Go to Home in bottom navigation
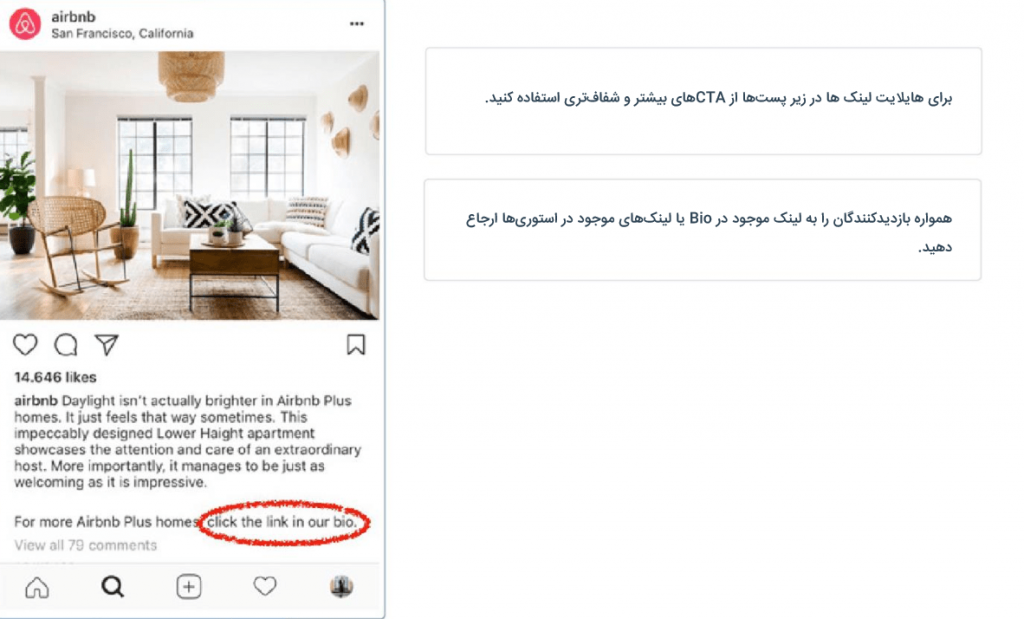The width and height of the screenshot is (1024, 619). pyautogui.click(x=37, y=587)
